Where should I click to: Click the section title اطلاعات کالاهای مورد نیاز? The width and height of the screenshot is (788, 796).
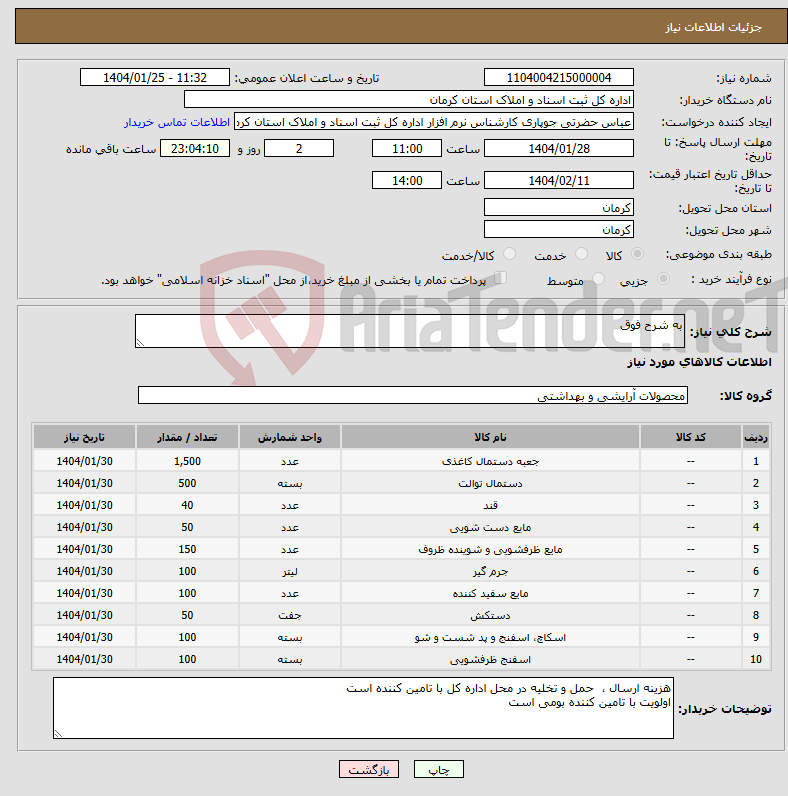[699, 362]
